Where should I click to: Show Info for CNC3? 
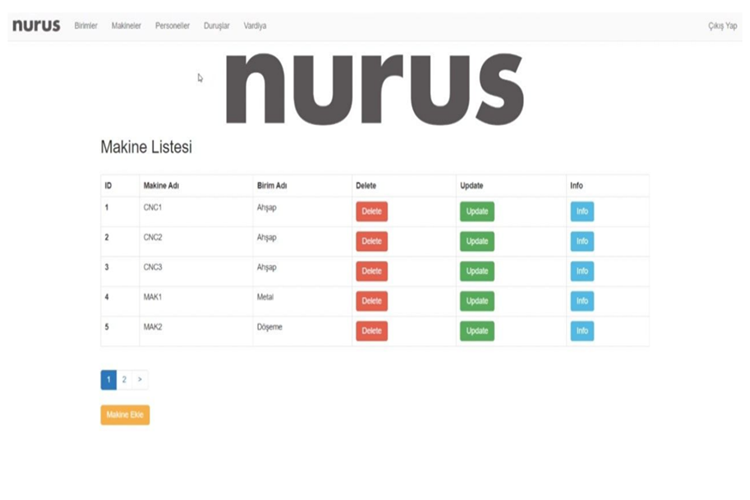[582, 271]
